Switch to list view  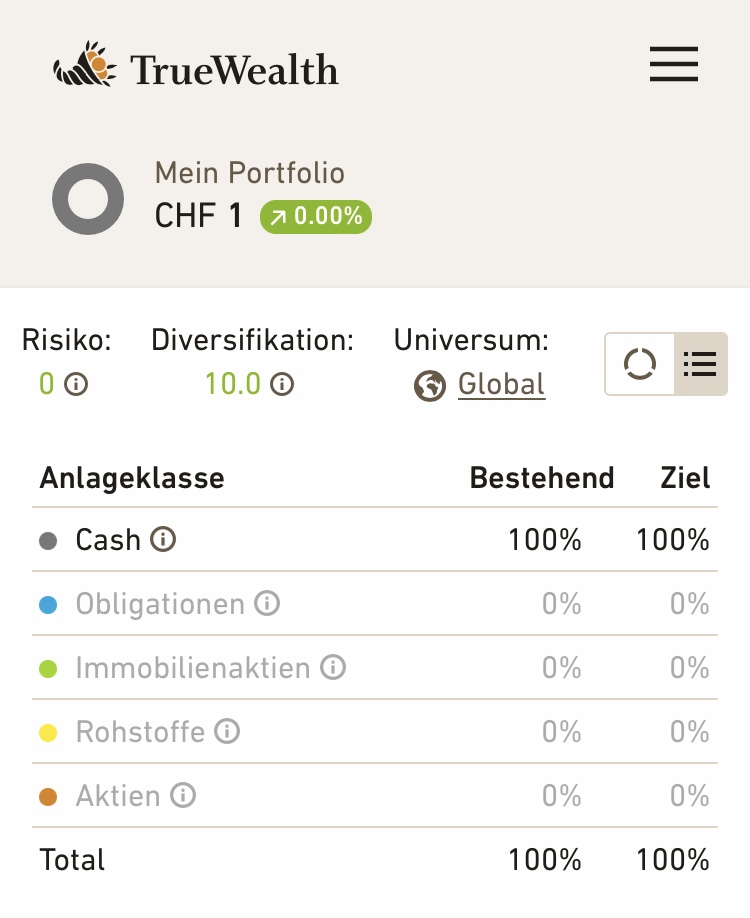pos(700,364)
